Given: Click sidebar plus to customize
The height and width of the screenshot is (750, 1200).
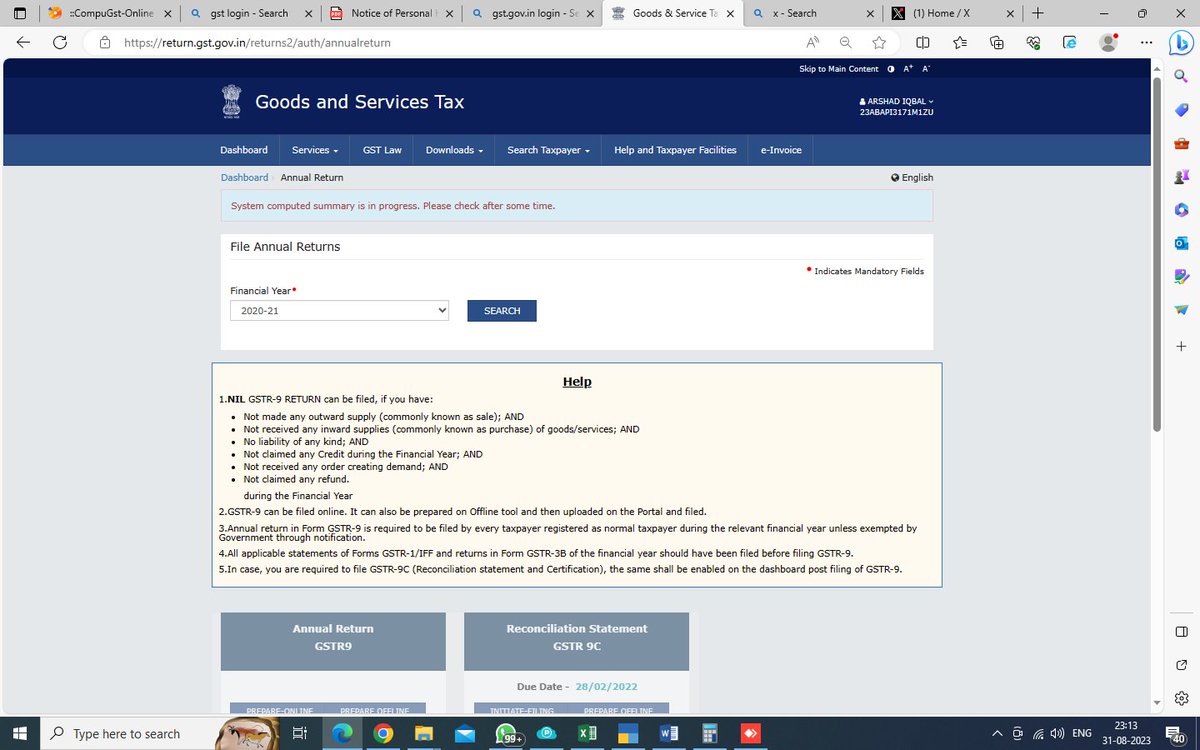Looking at the screenshot, I should coord(1181,346).
